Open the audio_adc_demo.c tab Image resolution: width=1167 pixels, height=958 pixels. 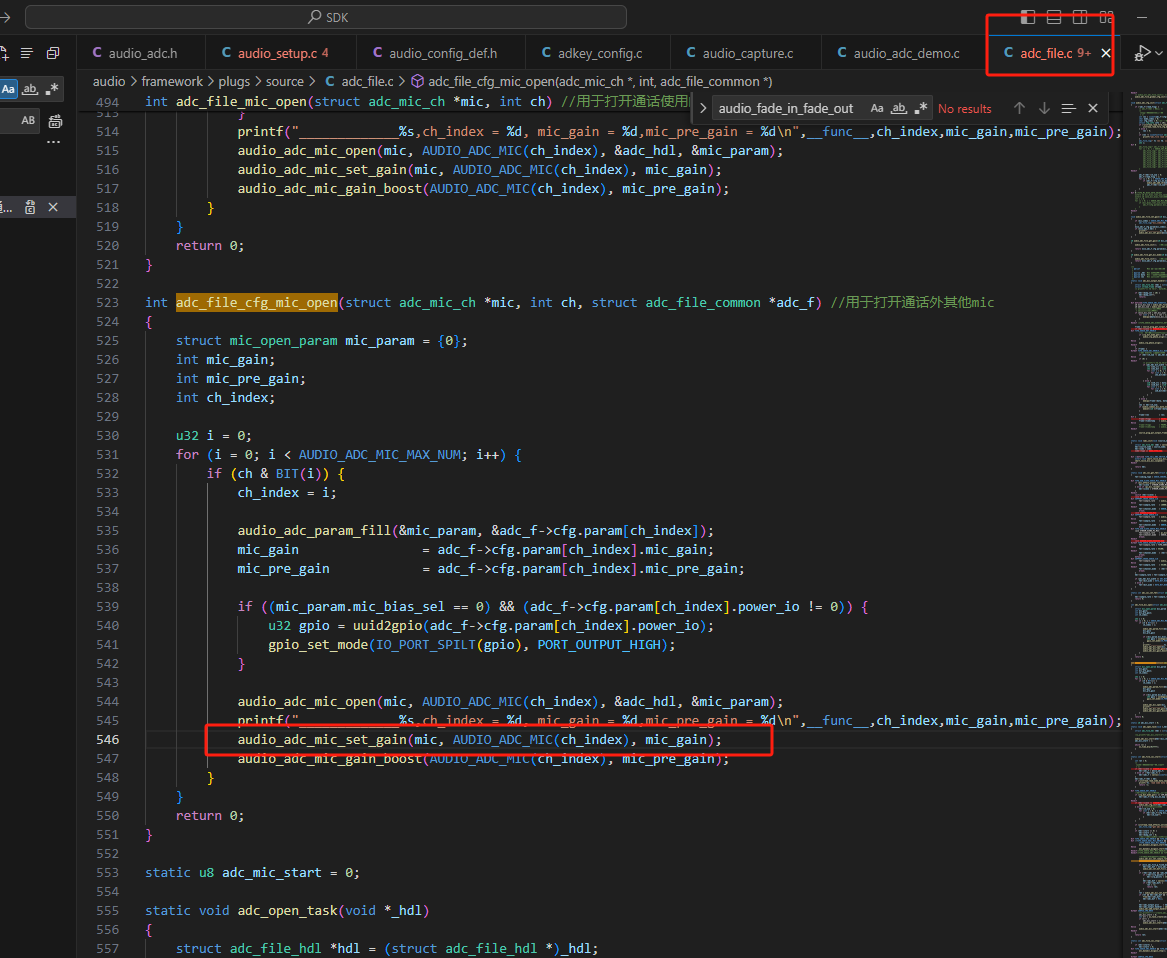[x=904, y=53]
